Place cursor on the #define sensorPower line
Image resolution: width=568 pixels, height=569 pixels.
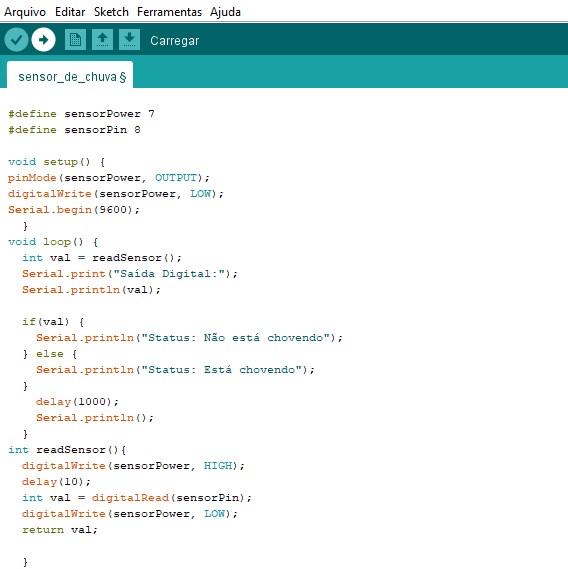(81, 114)
